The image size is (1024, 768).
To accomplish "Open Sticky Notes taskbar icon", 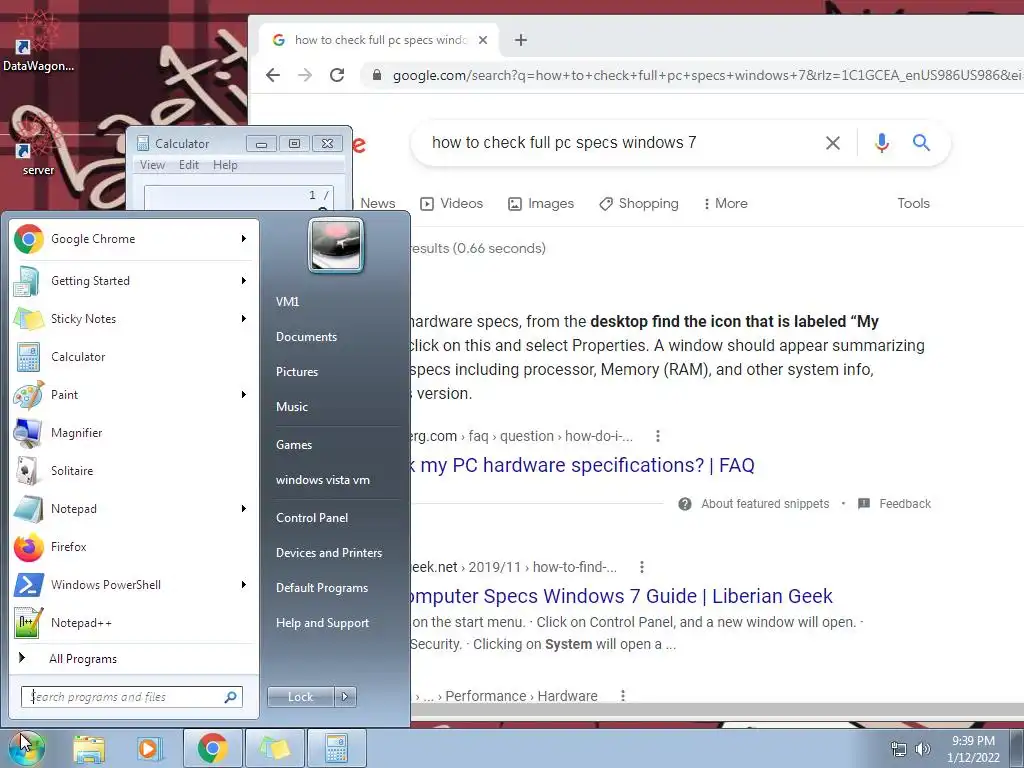I will (274, 748).
